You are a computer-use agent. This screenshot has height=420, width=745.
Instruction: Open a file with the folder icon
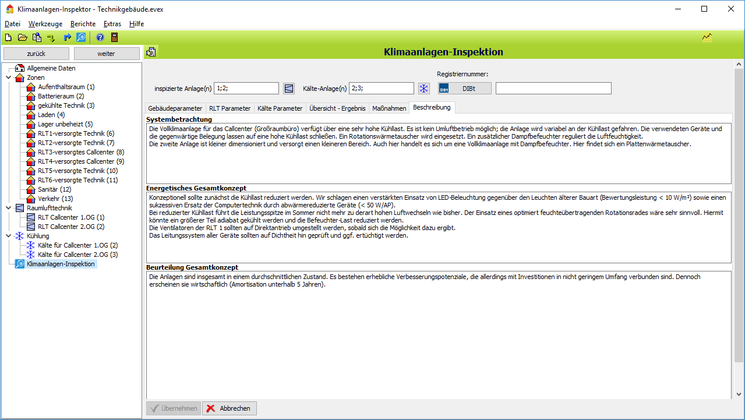click(22, 38)
